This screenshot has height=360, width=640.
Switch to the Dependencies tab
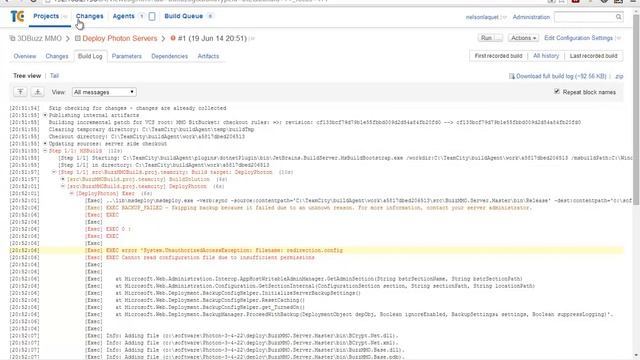pyautogui.click(x=169, y=56)
